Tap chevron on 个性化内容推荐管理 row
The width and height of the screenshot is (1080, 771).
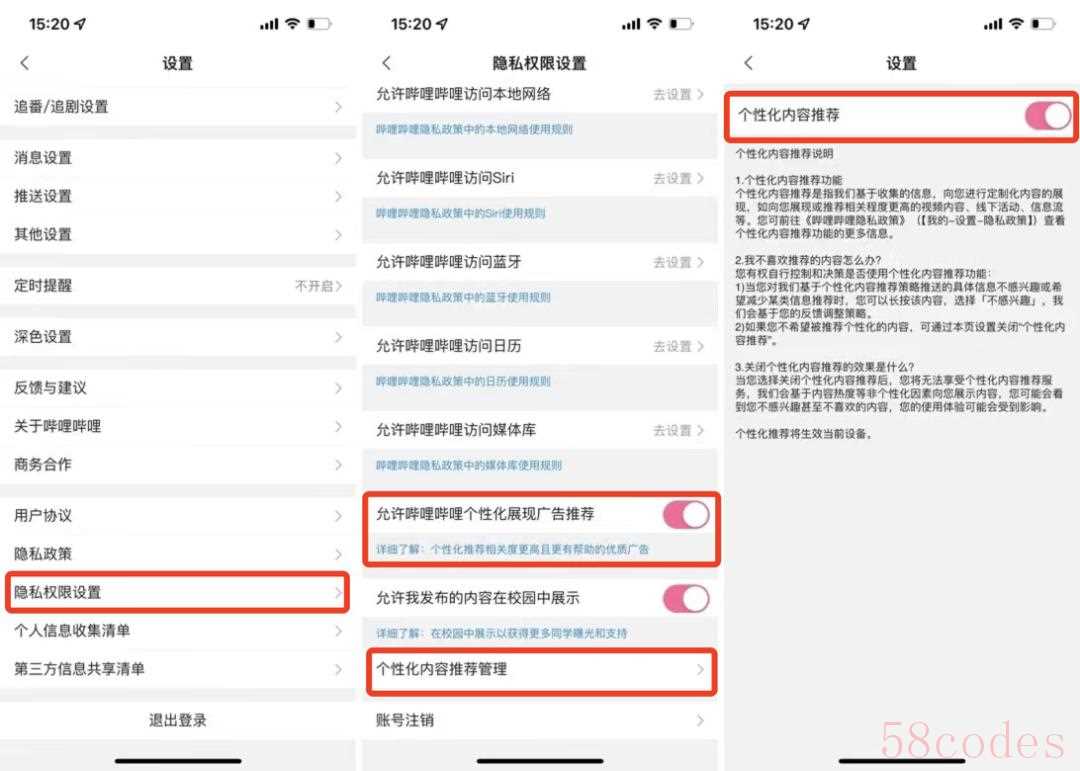(700, 669)
